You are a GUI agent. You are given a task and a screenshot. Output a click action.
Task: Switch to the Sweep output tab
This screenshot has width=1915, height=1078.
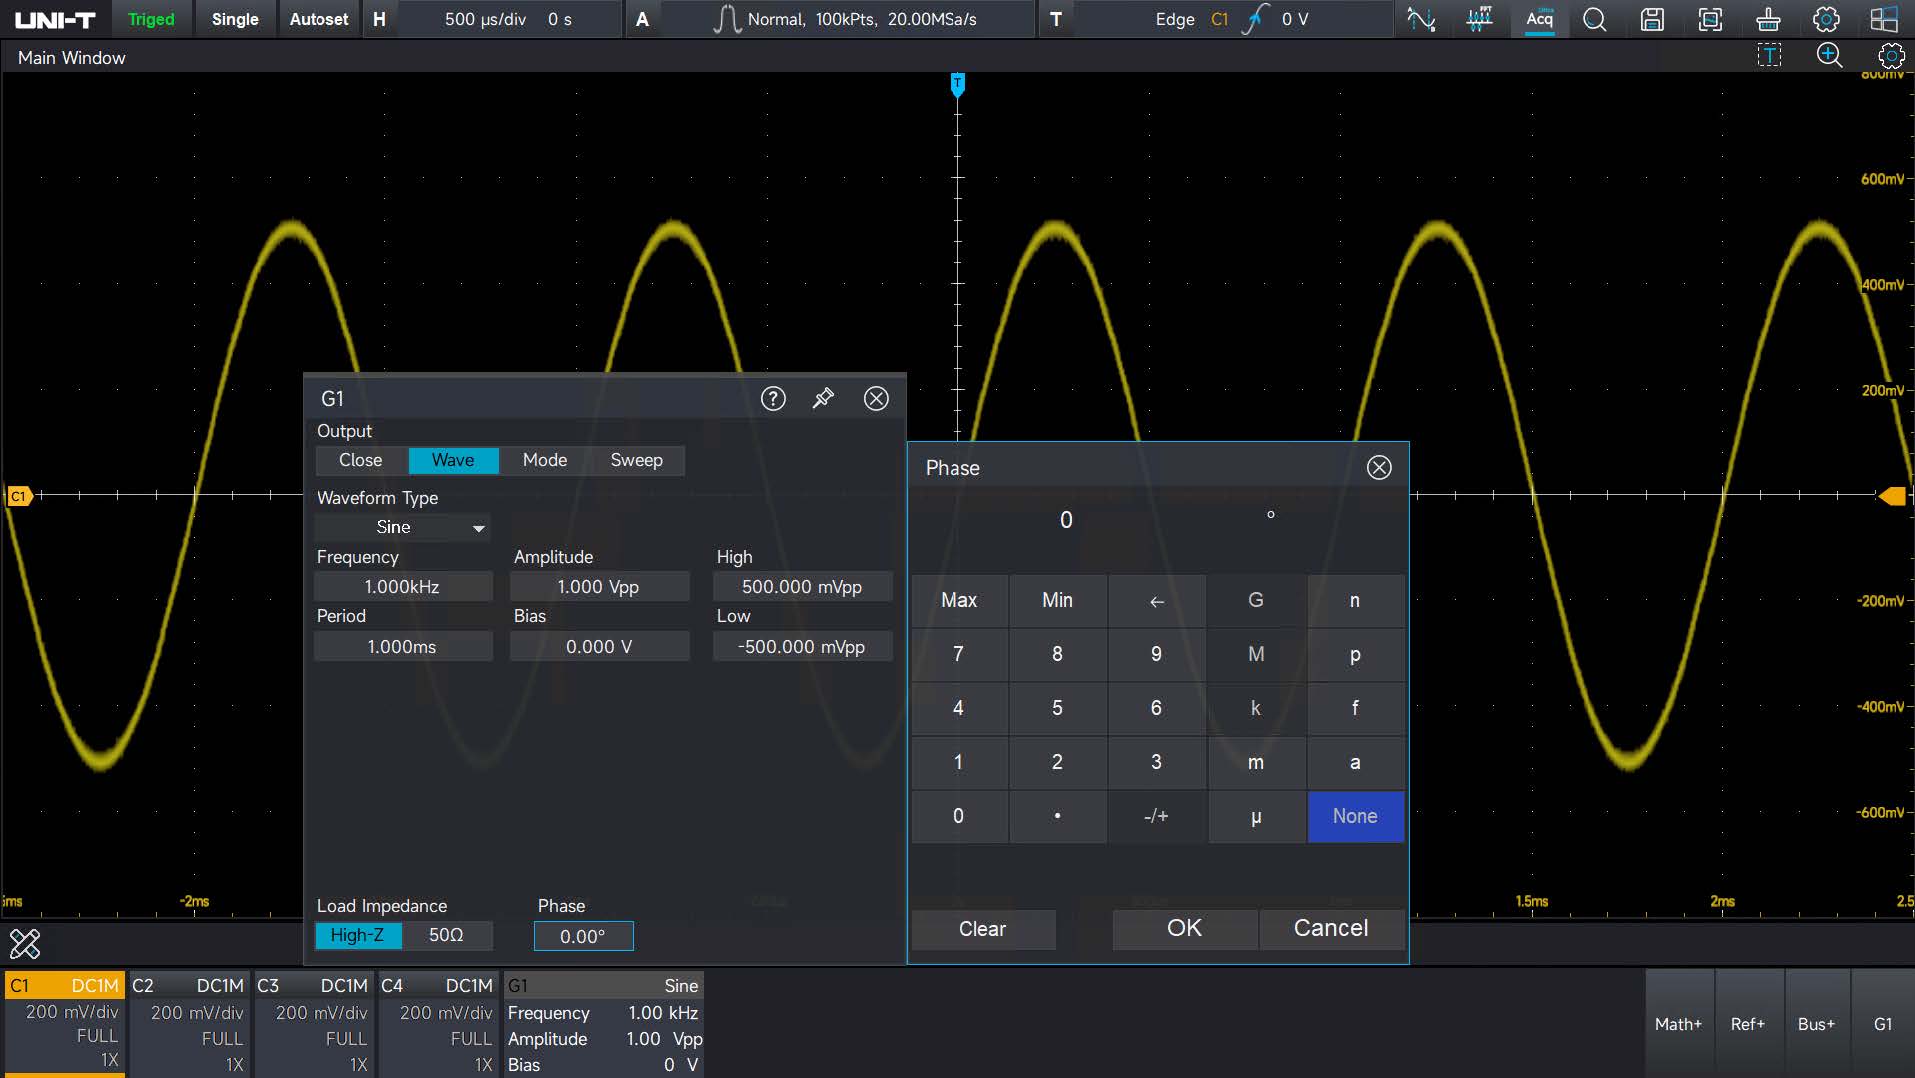[x=636, y=460]
